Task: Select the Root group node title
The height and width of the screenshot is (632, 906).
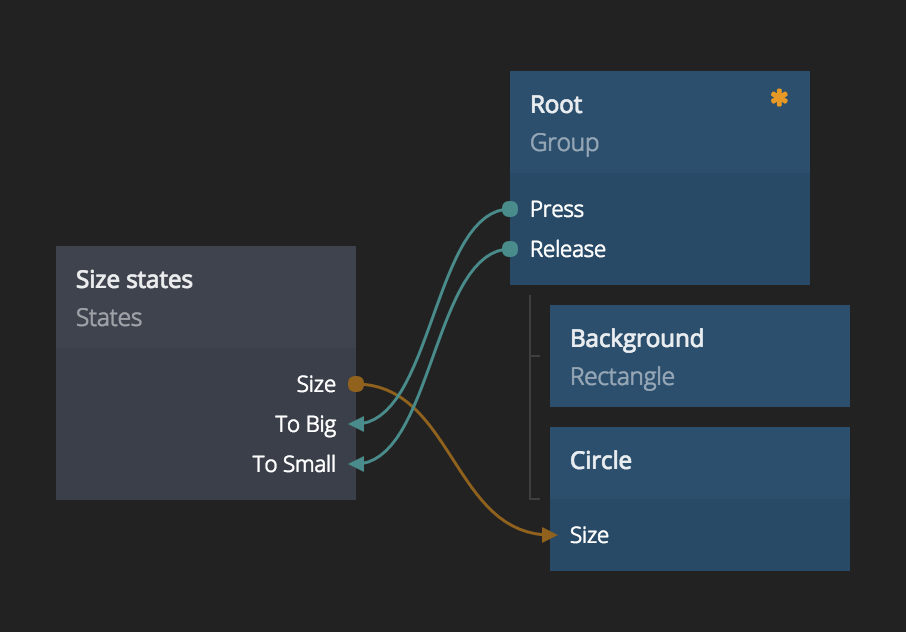Action: (556, 105)
